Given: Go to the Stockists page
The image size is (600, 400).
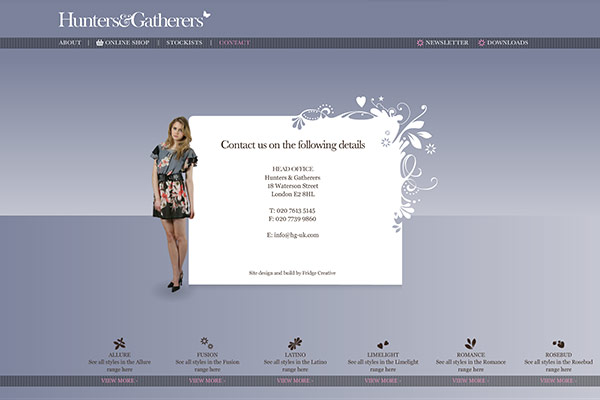Looking at the screenshot, I should coord(184,43).
